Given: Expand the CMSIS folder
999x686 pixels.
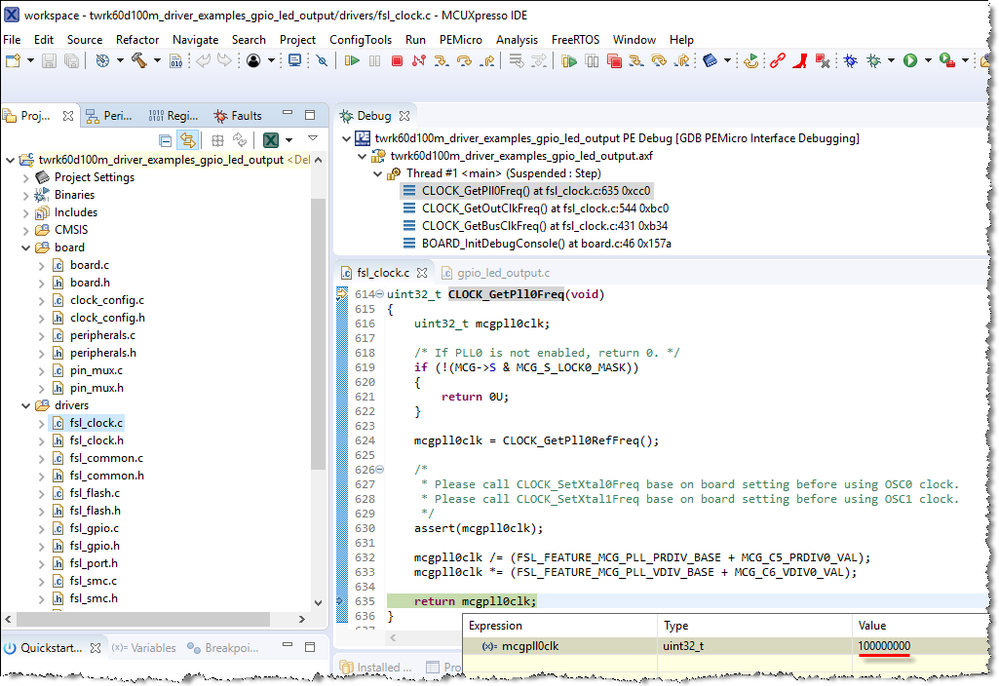Looking at the screenshot, I should pyautogui.click(x=26, y=231).
